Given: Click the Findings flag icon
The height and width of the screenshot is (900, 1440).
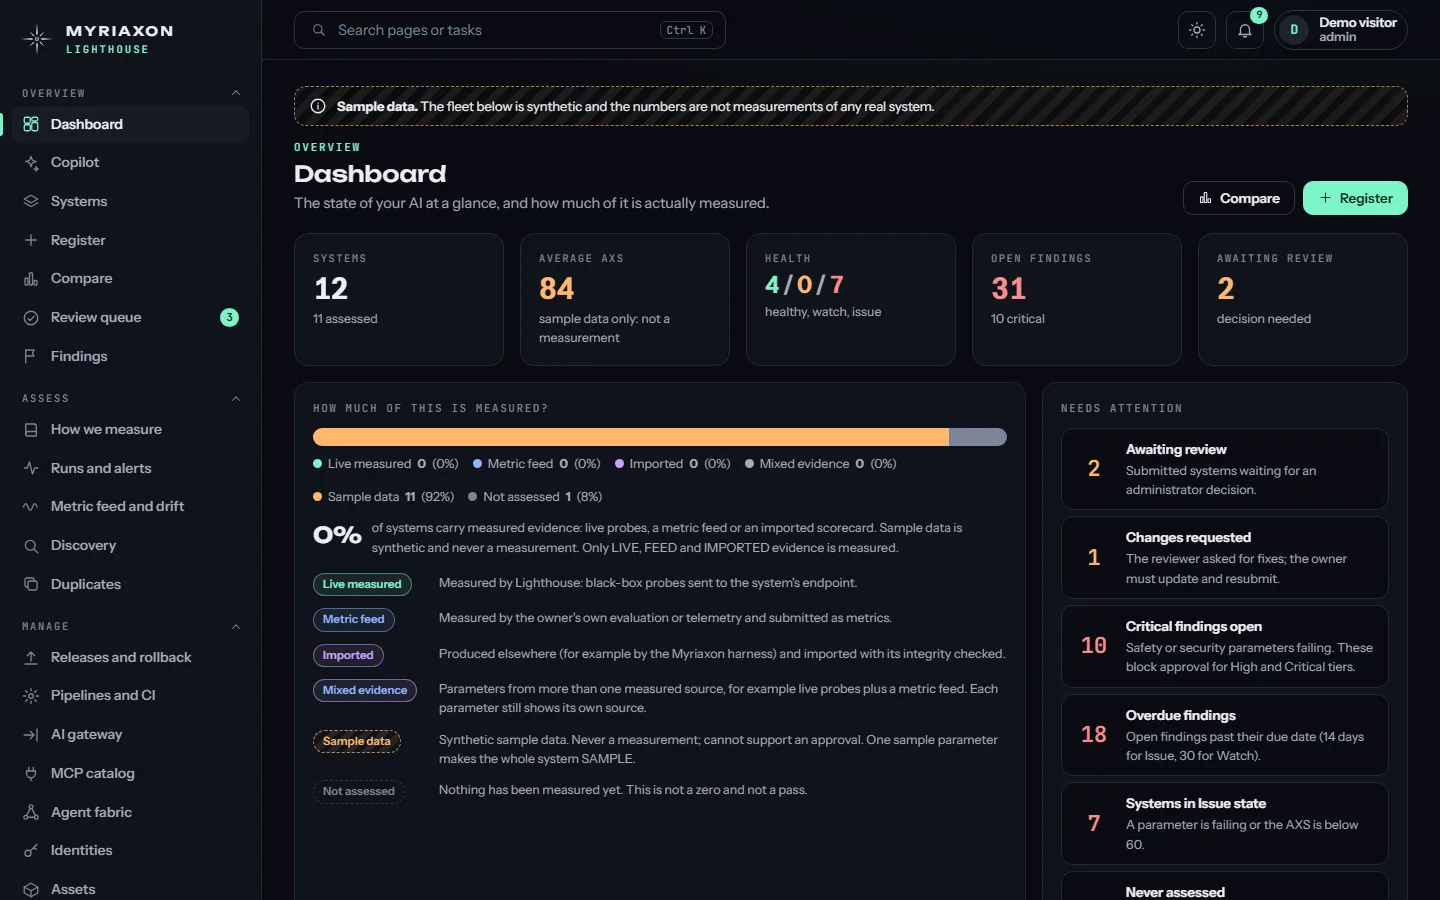Looking at the screenshot, I should point(31,357).
